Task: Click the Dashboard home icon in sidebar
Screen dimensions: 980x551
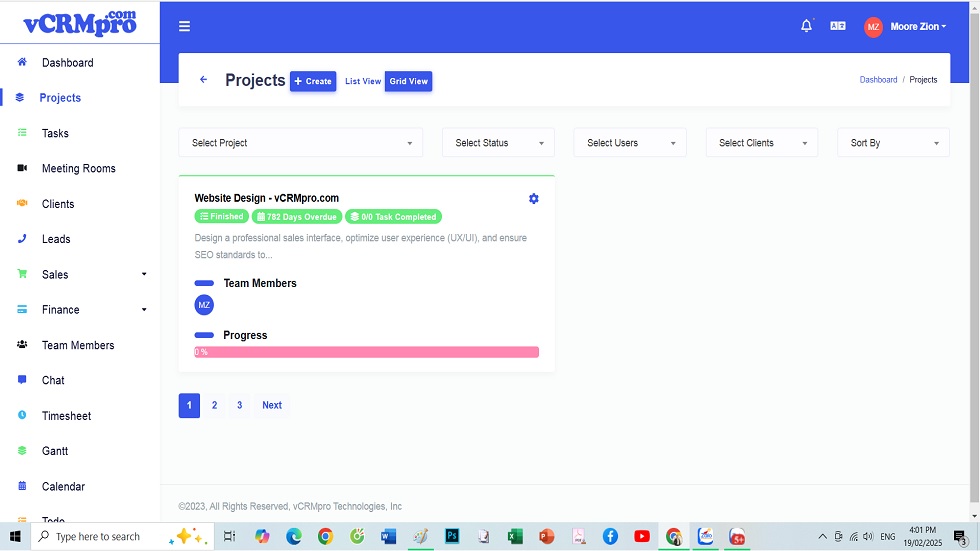Action: [x=22, y=62]
